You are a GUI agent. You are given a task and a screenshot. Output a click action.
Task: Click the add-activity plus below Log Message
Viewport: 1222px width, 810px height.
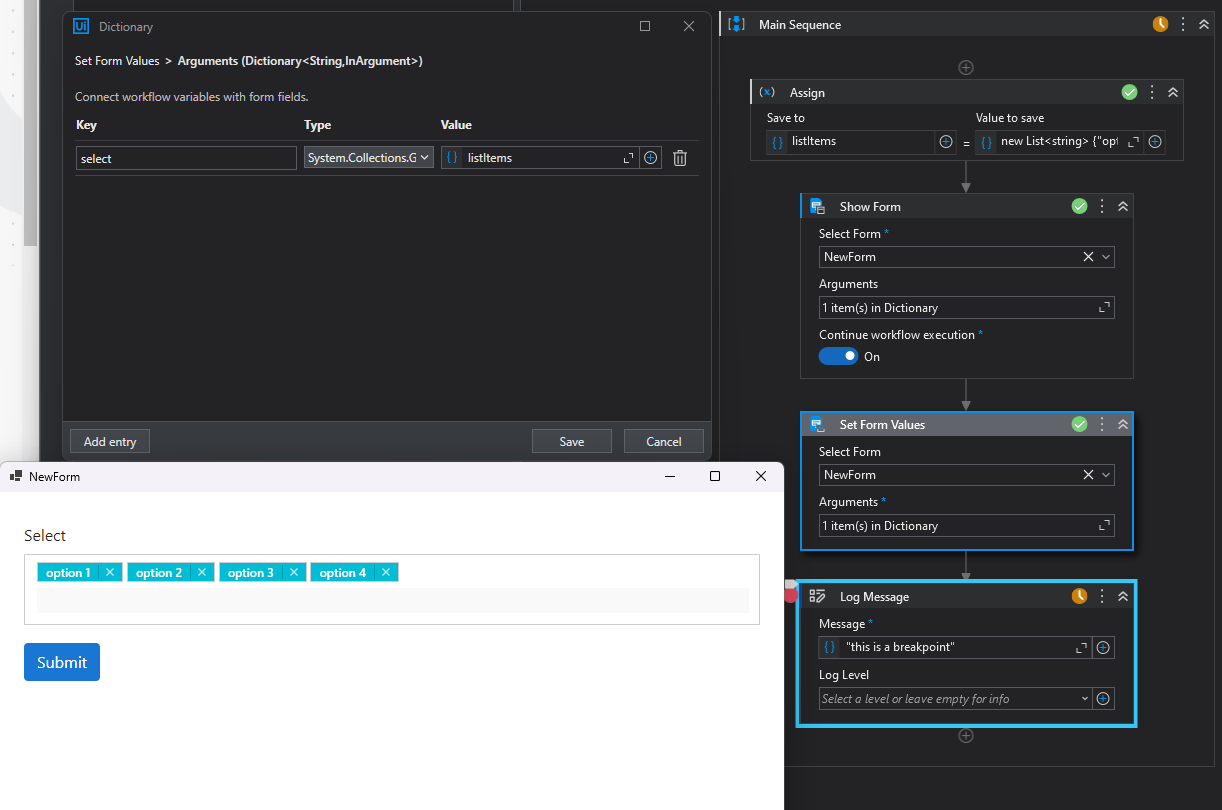coord(966,736)
